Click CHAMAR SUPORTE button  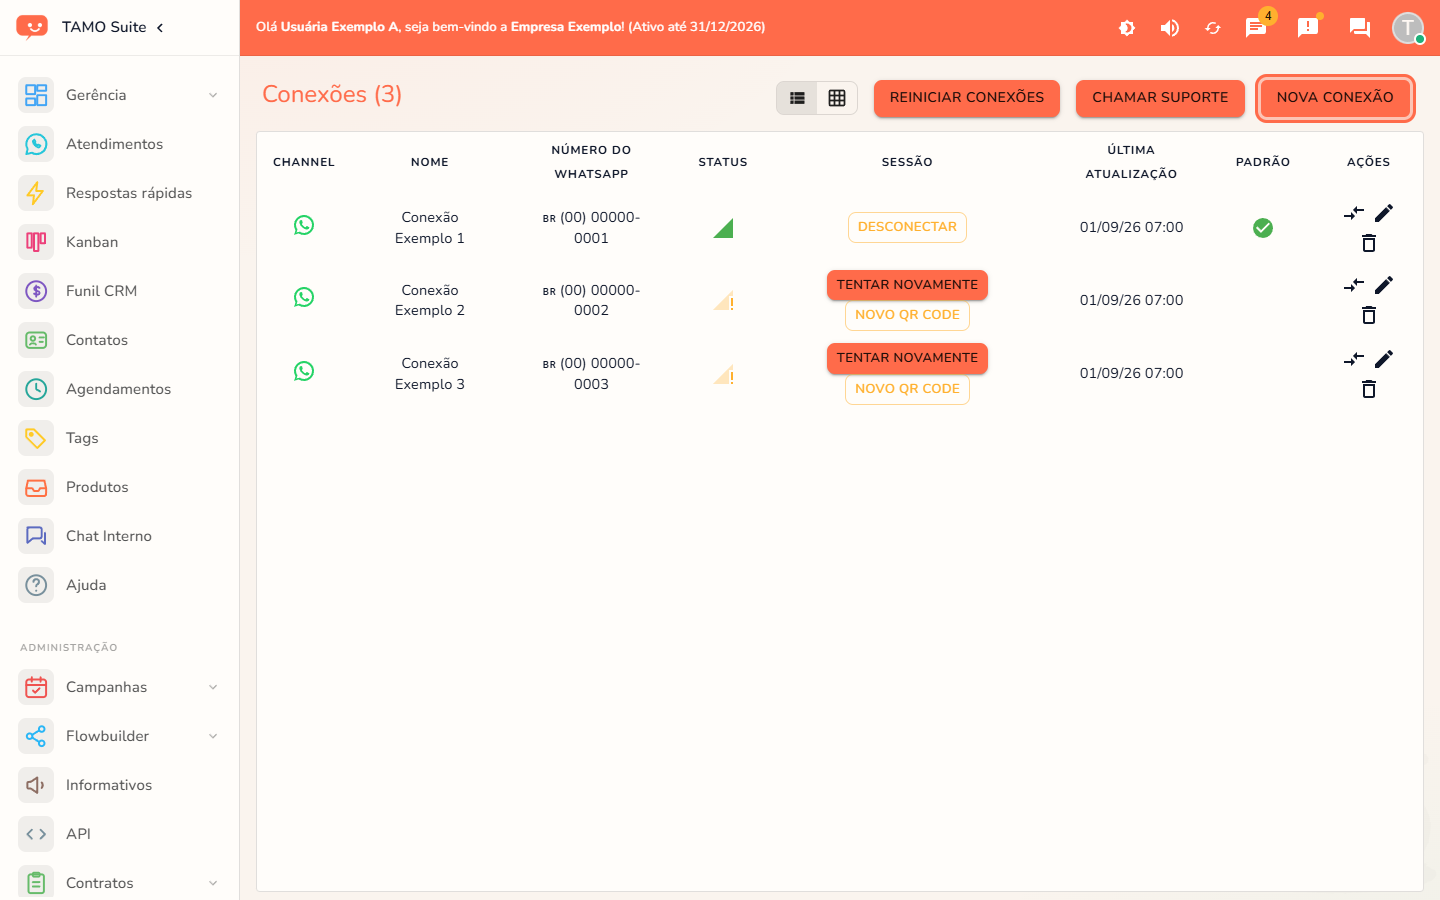(x=1160, y=98)
